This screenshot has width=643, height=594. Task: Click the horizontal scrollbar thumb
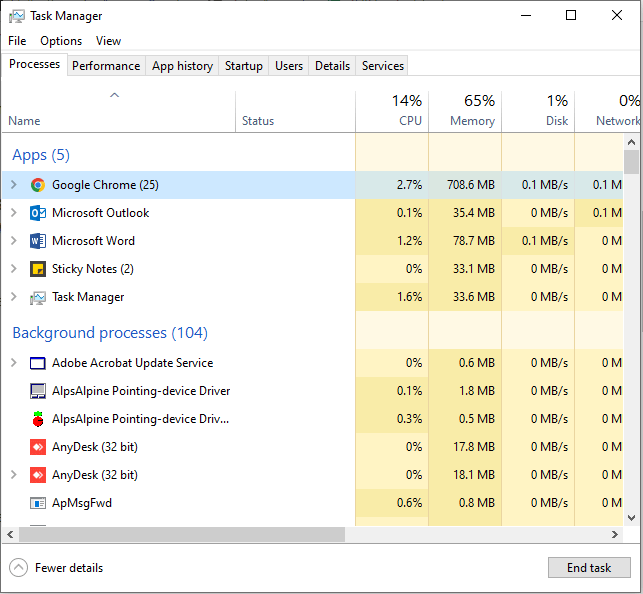[182, 535]
